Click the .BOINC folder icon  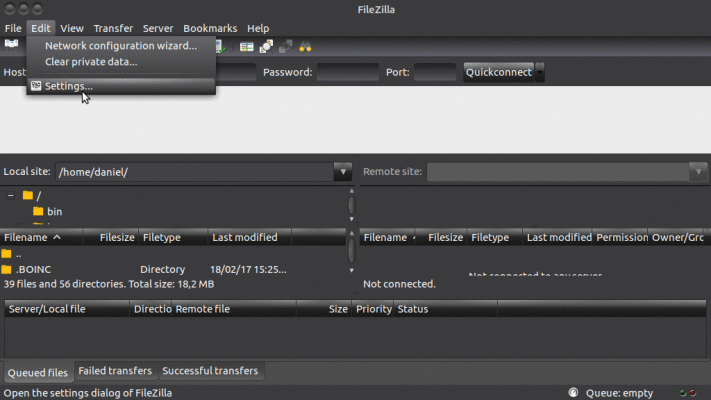7,270
